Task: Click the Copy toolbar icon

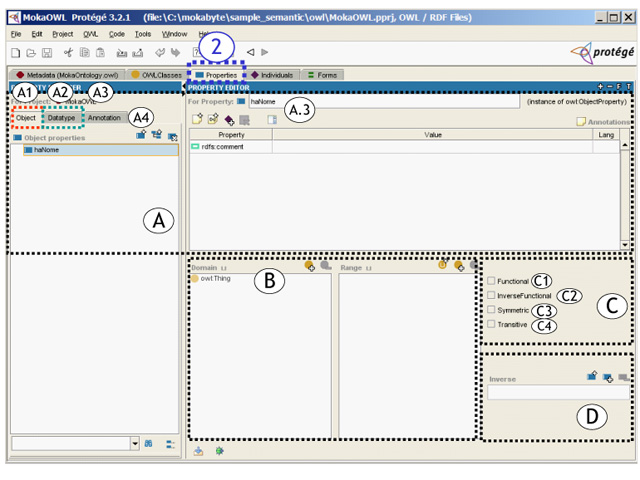Action: tap(84, 52)
